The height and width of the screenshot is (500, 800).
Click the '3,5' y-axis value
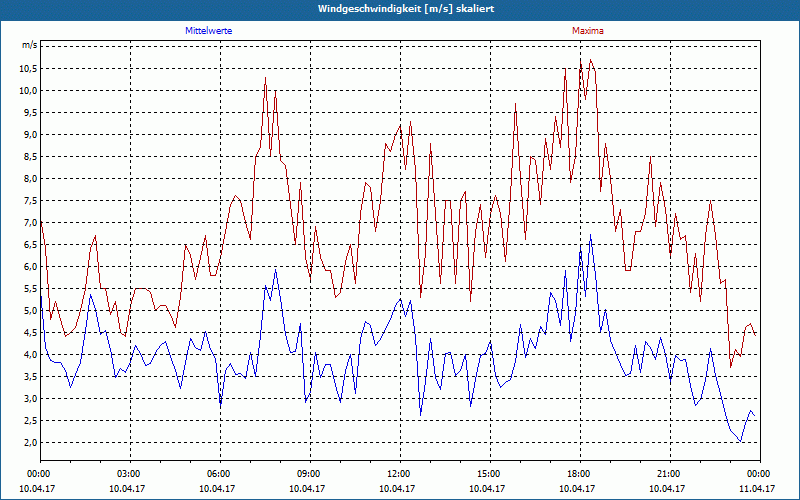coord(30,376)
